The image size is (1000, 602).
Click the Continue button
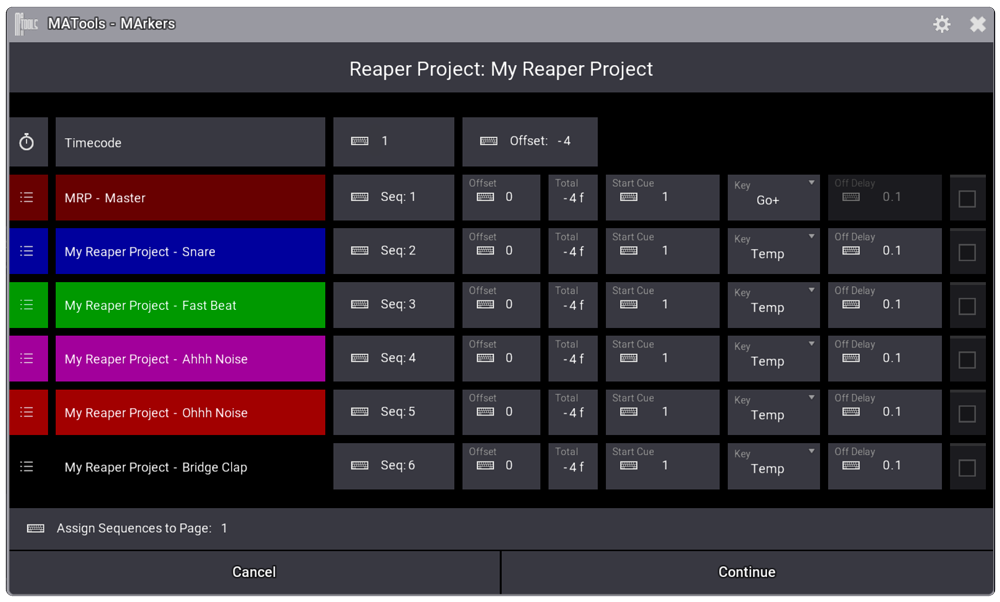pos(747,572)
